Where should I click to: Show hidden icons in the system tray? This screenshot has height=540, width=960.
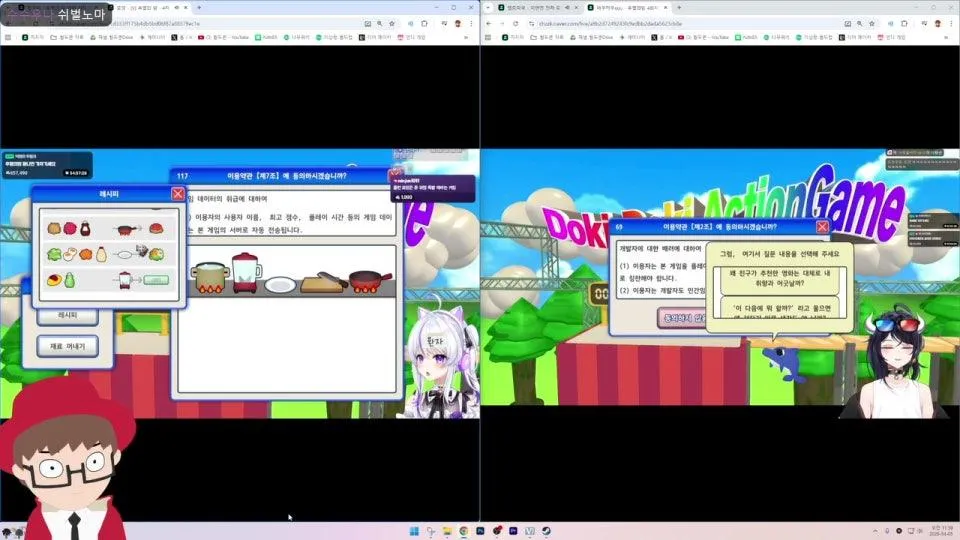pos(874,530)
